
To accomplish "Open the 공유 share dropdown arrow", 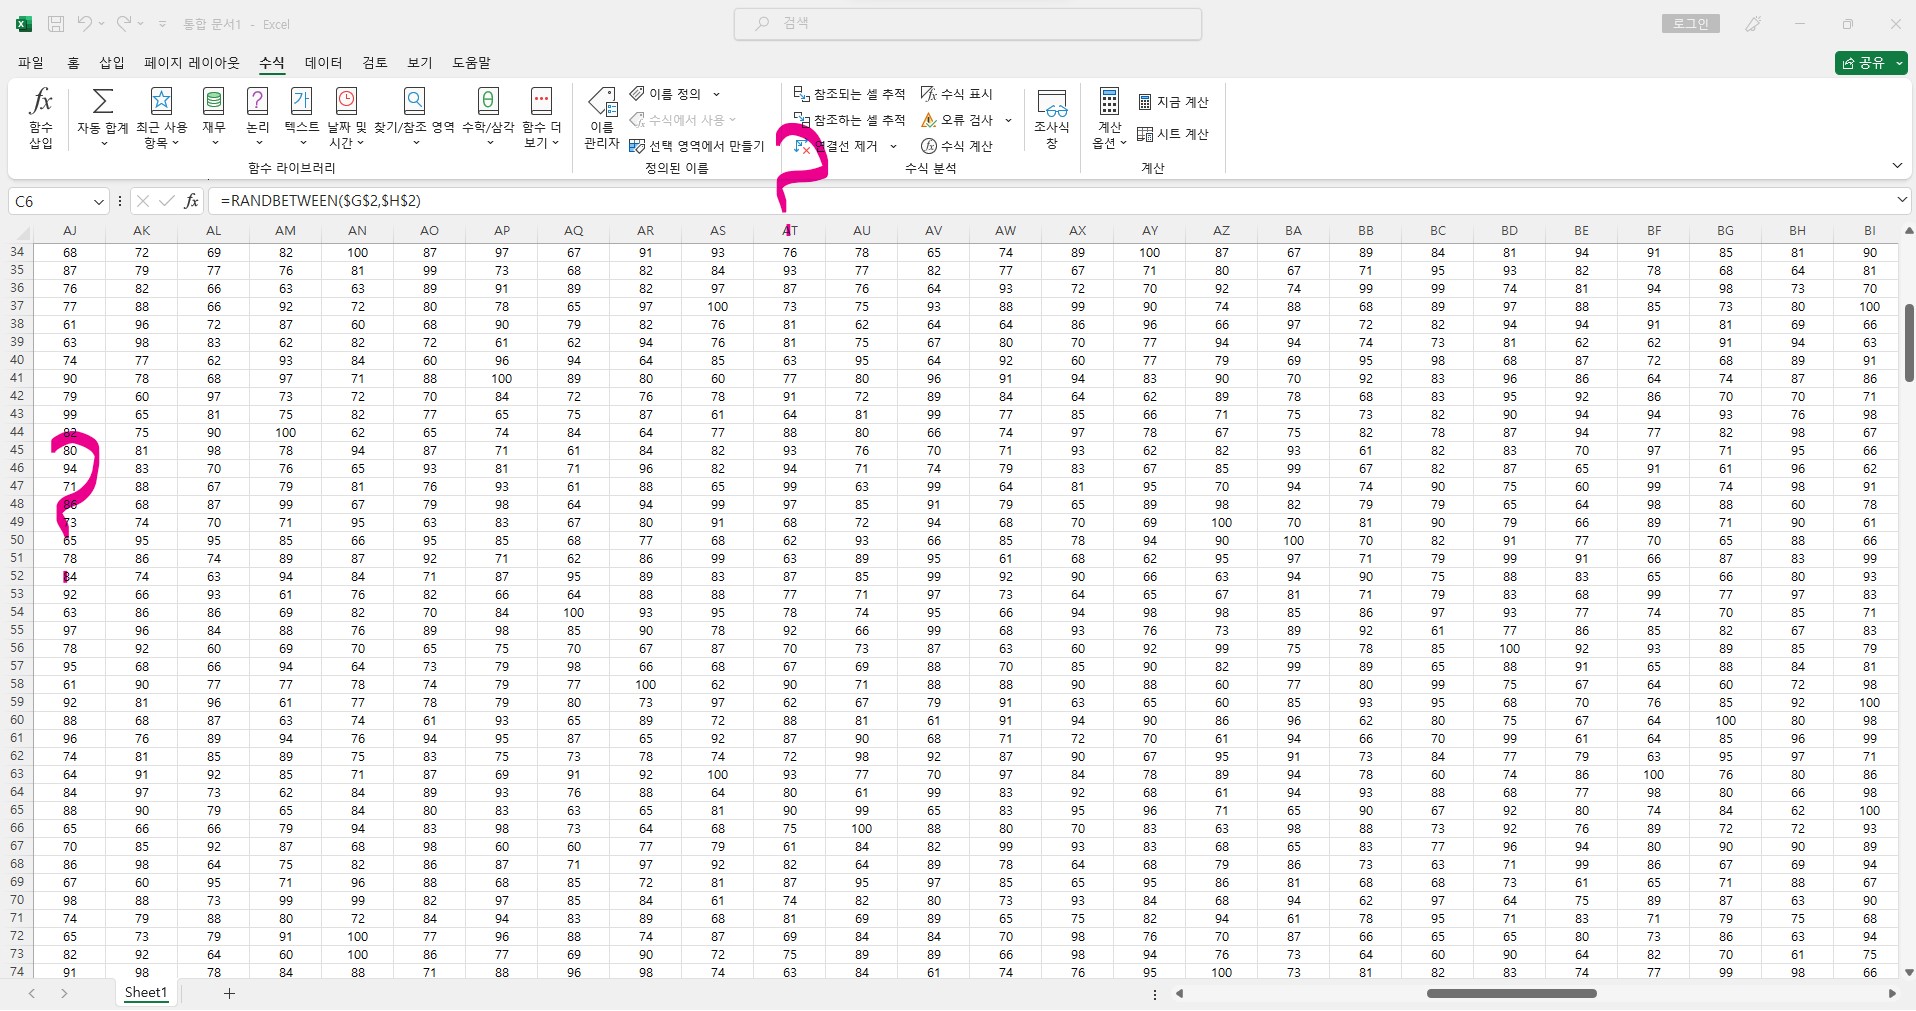I will pyautogui.click(x=1899, y=63).
